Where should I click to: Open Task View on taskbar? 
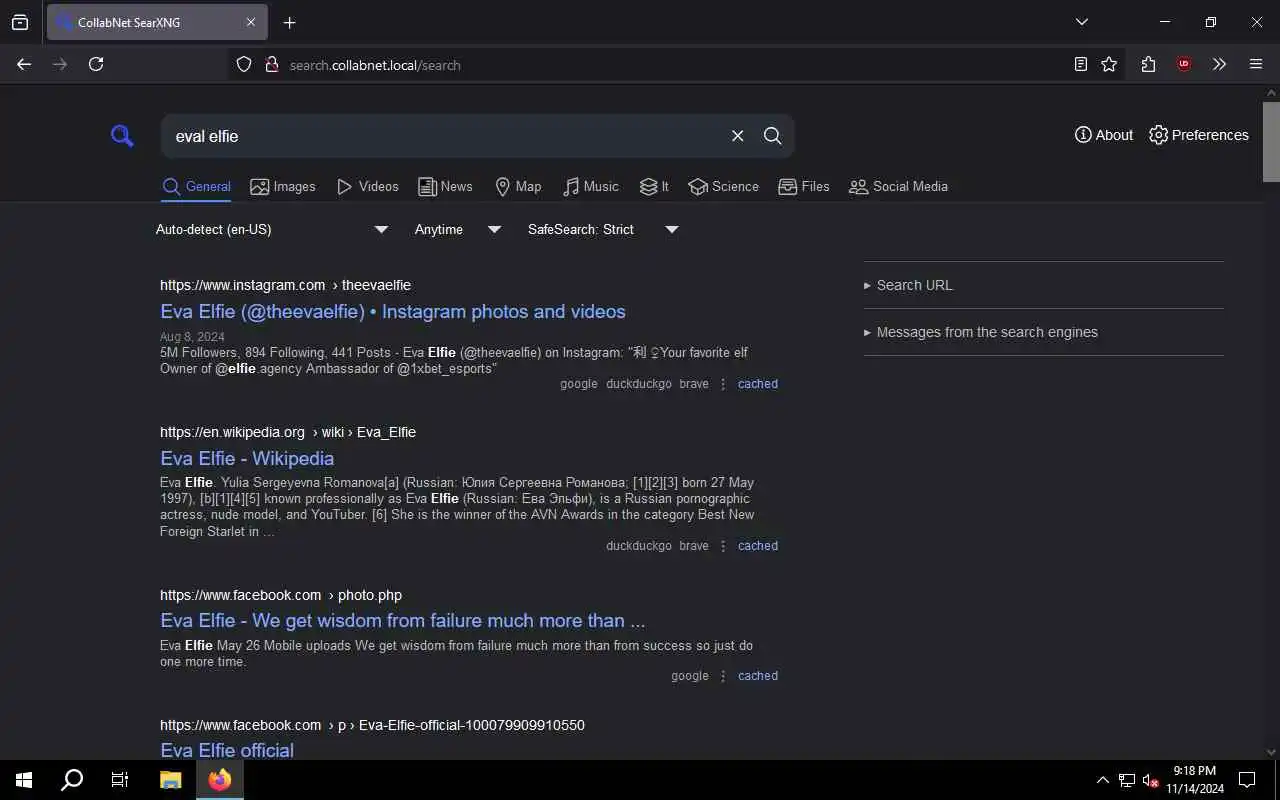[120, 780]
